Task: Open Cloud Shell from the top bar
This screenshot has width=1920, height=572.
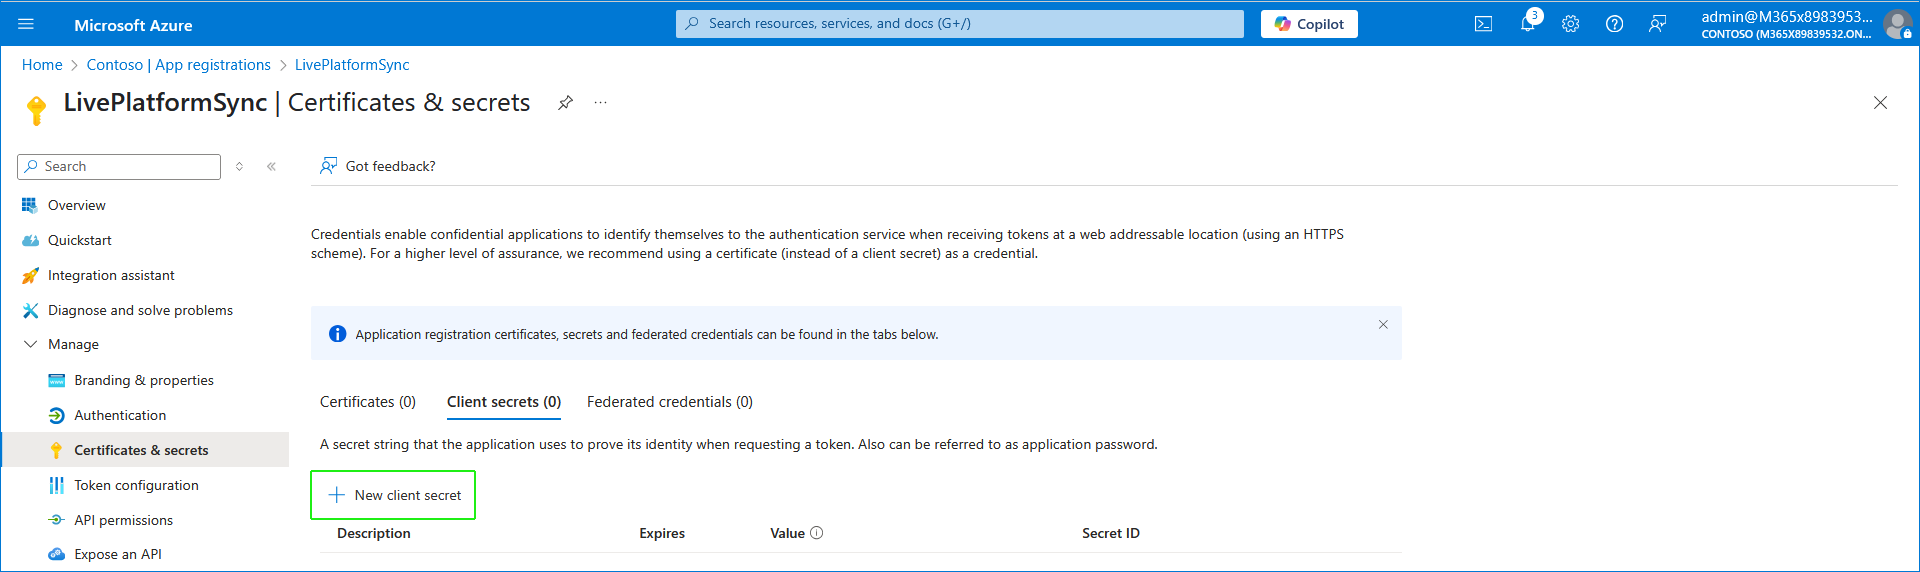Action: click(x=1483, y=24)
